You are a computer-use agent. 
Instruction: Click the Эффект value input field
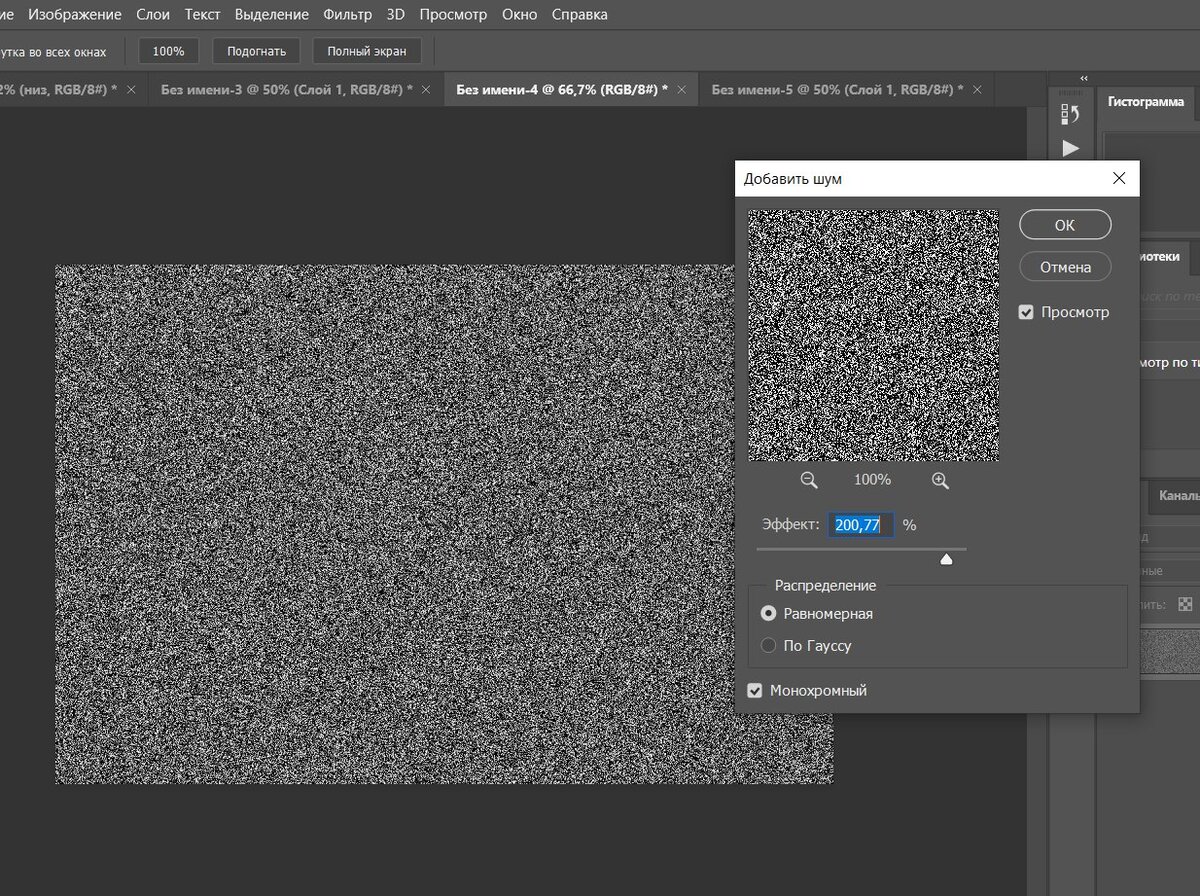860,525
